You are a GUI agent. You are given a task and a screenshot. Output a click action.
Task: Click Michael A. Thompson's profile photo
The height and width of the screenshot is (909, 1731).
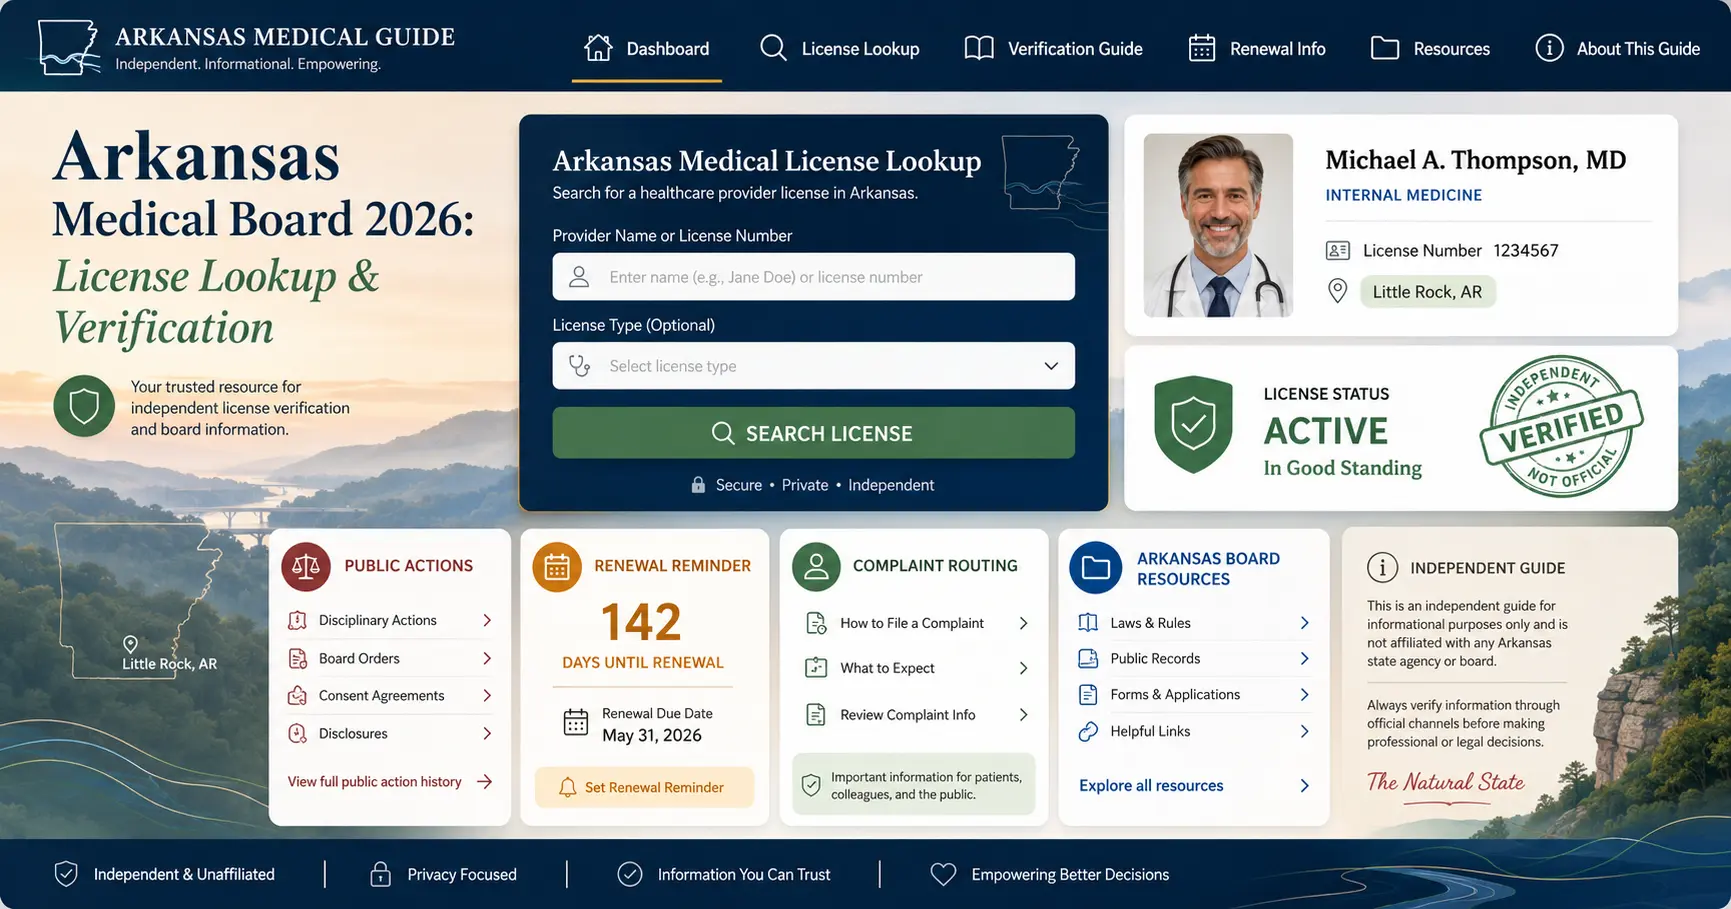[x=1218, y=225]
